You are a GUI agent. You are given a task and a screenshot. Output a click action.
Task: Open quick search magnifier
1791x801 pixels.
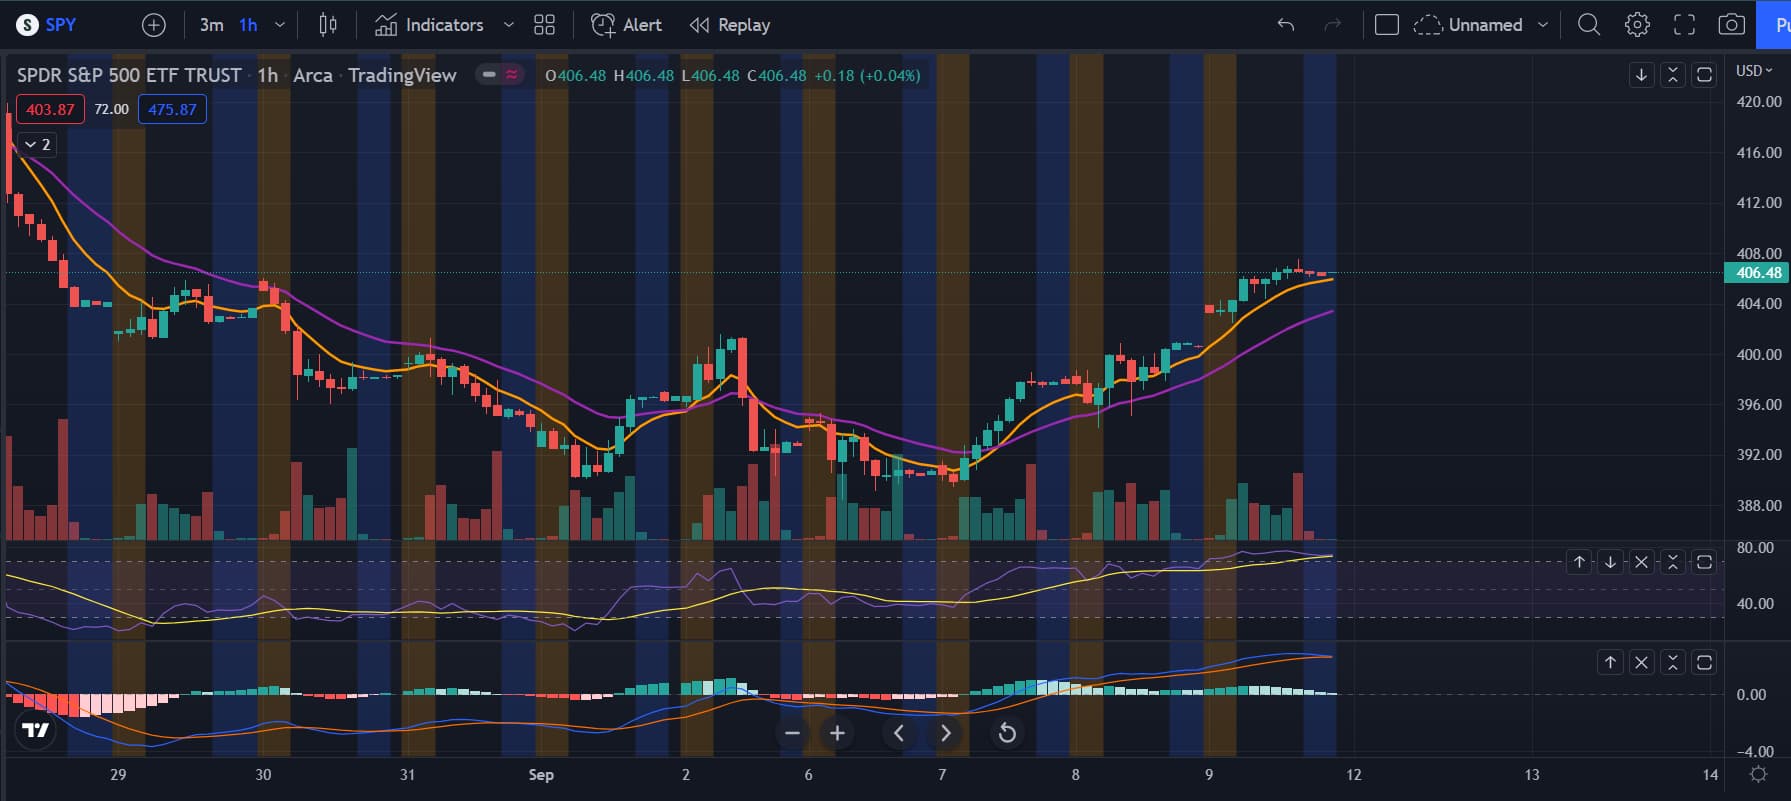pyautogui.click(x=1589, y=25)
